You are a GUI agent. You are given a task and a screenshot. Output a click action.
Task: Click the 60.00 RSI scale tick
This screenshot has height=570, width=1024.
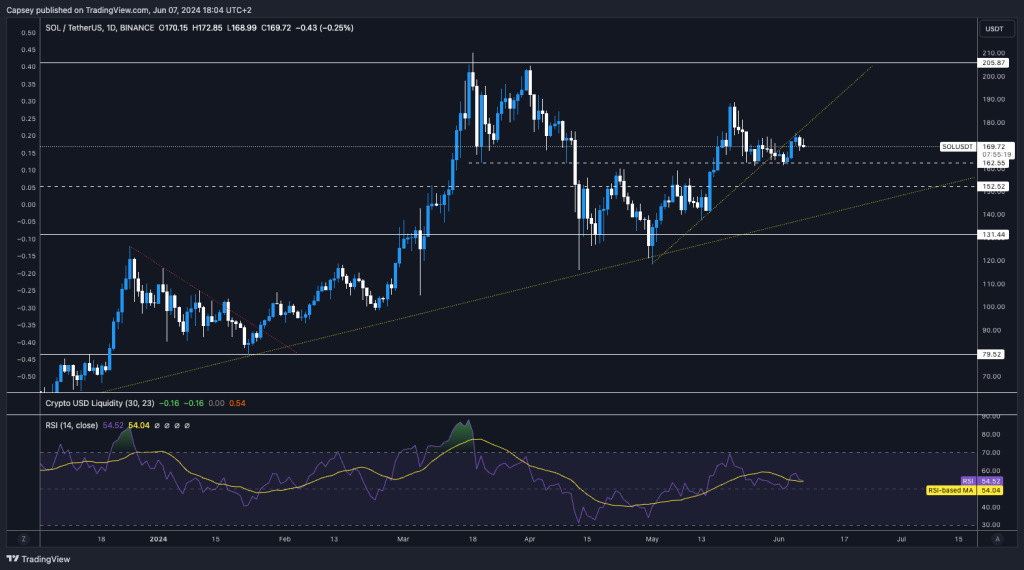click(991, 471)
